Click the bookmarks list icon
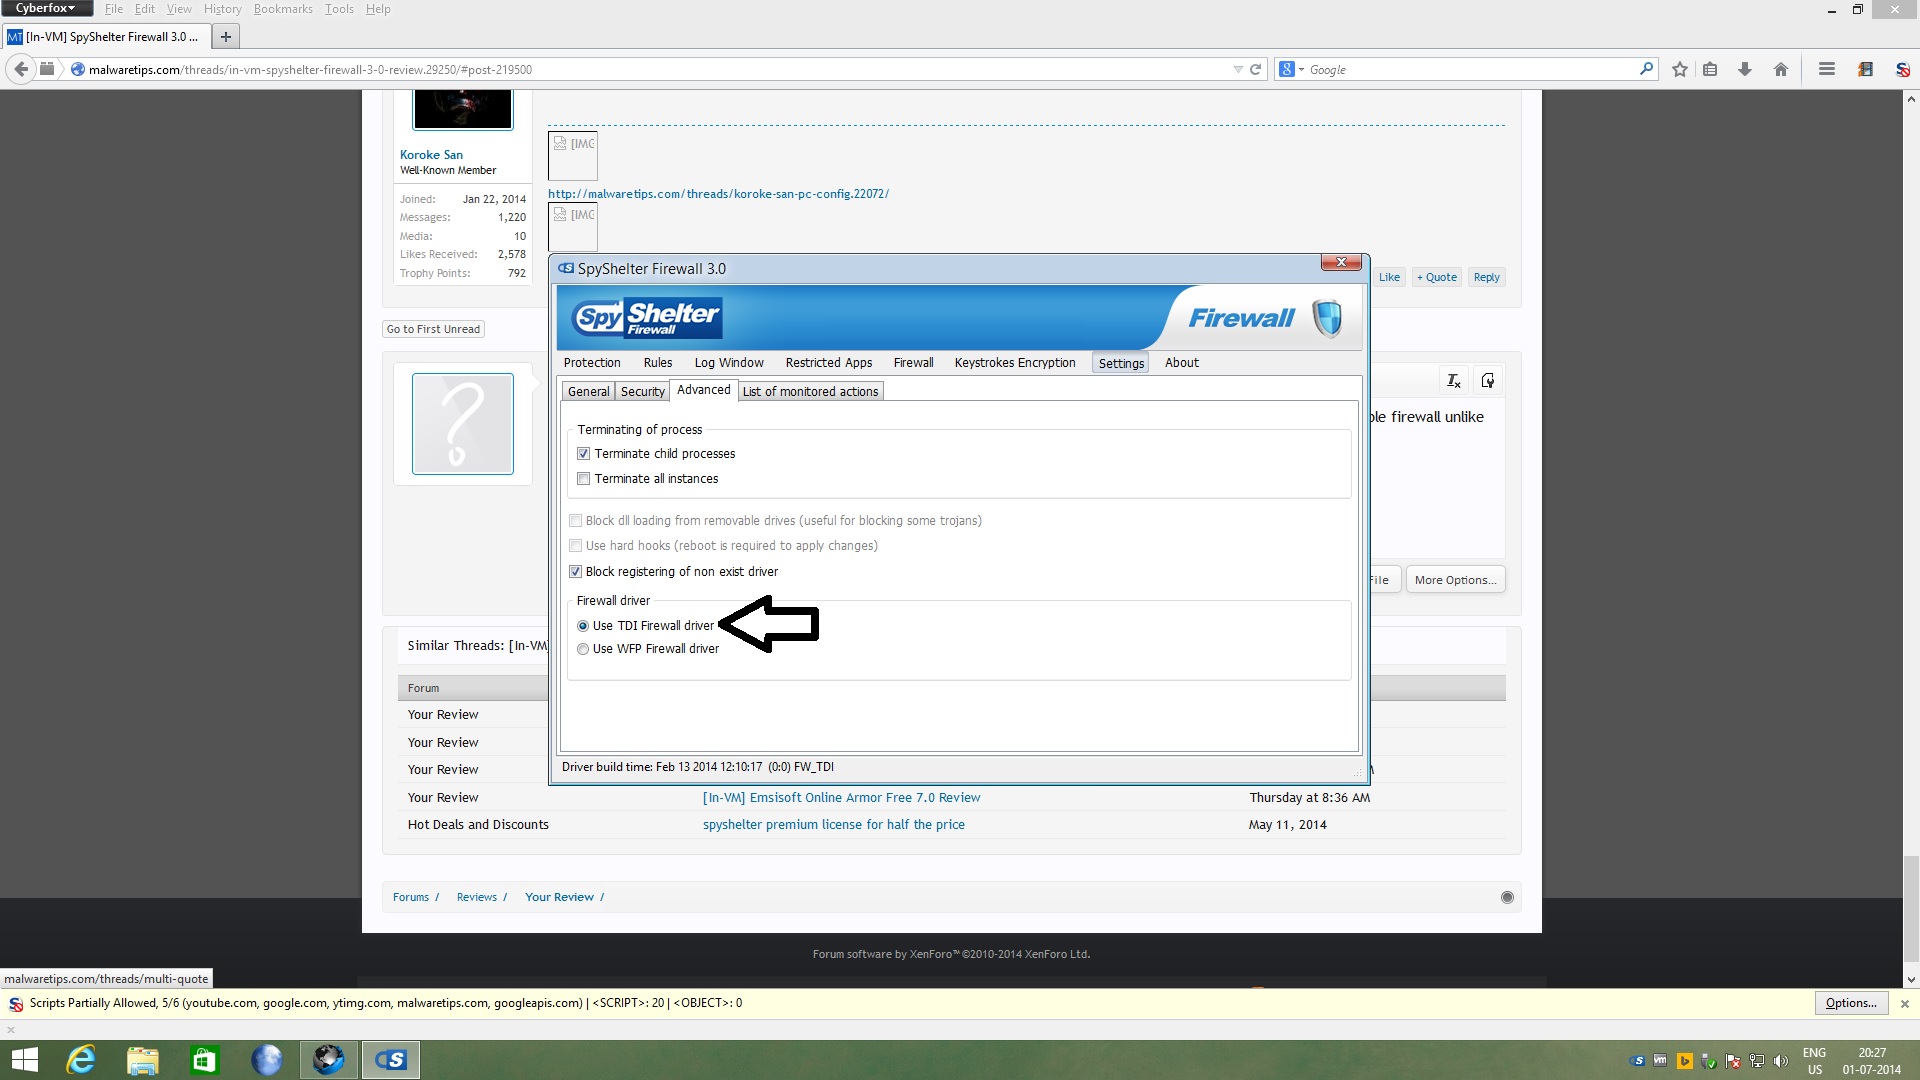This screenshot has height=1080, width=1920. (1710, 69)
